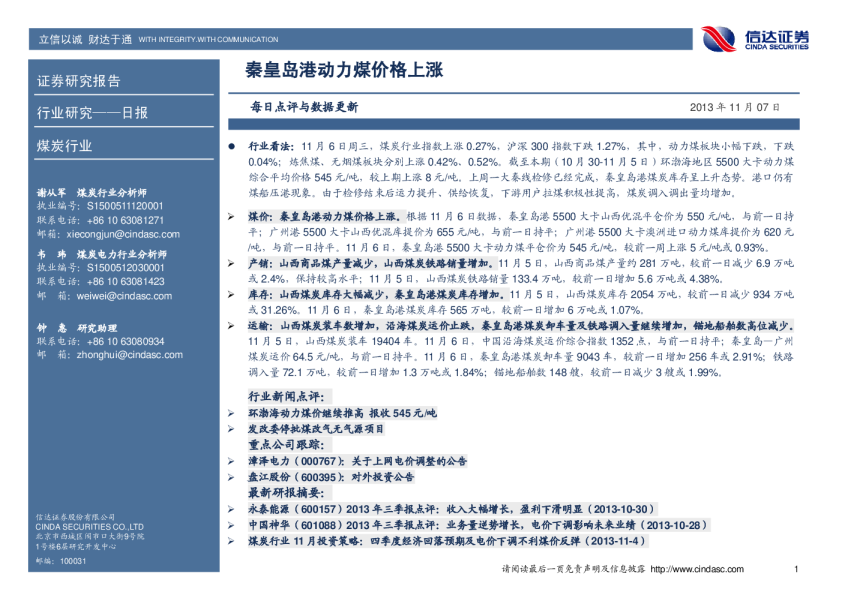Click the arrow bullet beside 永泰能源 item
This screenshot has height=595, width=842.
(232, 509)
